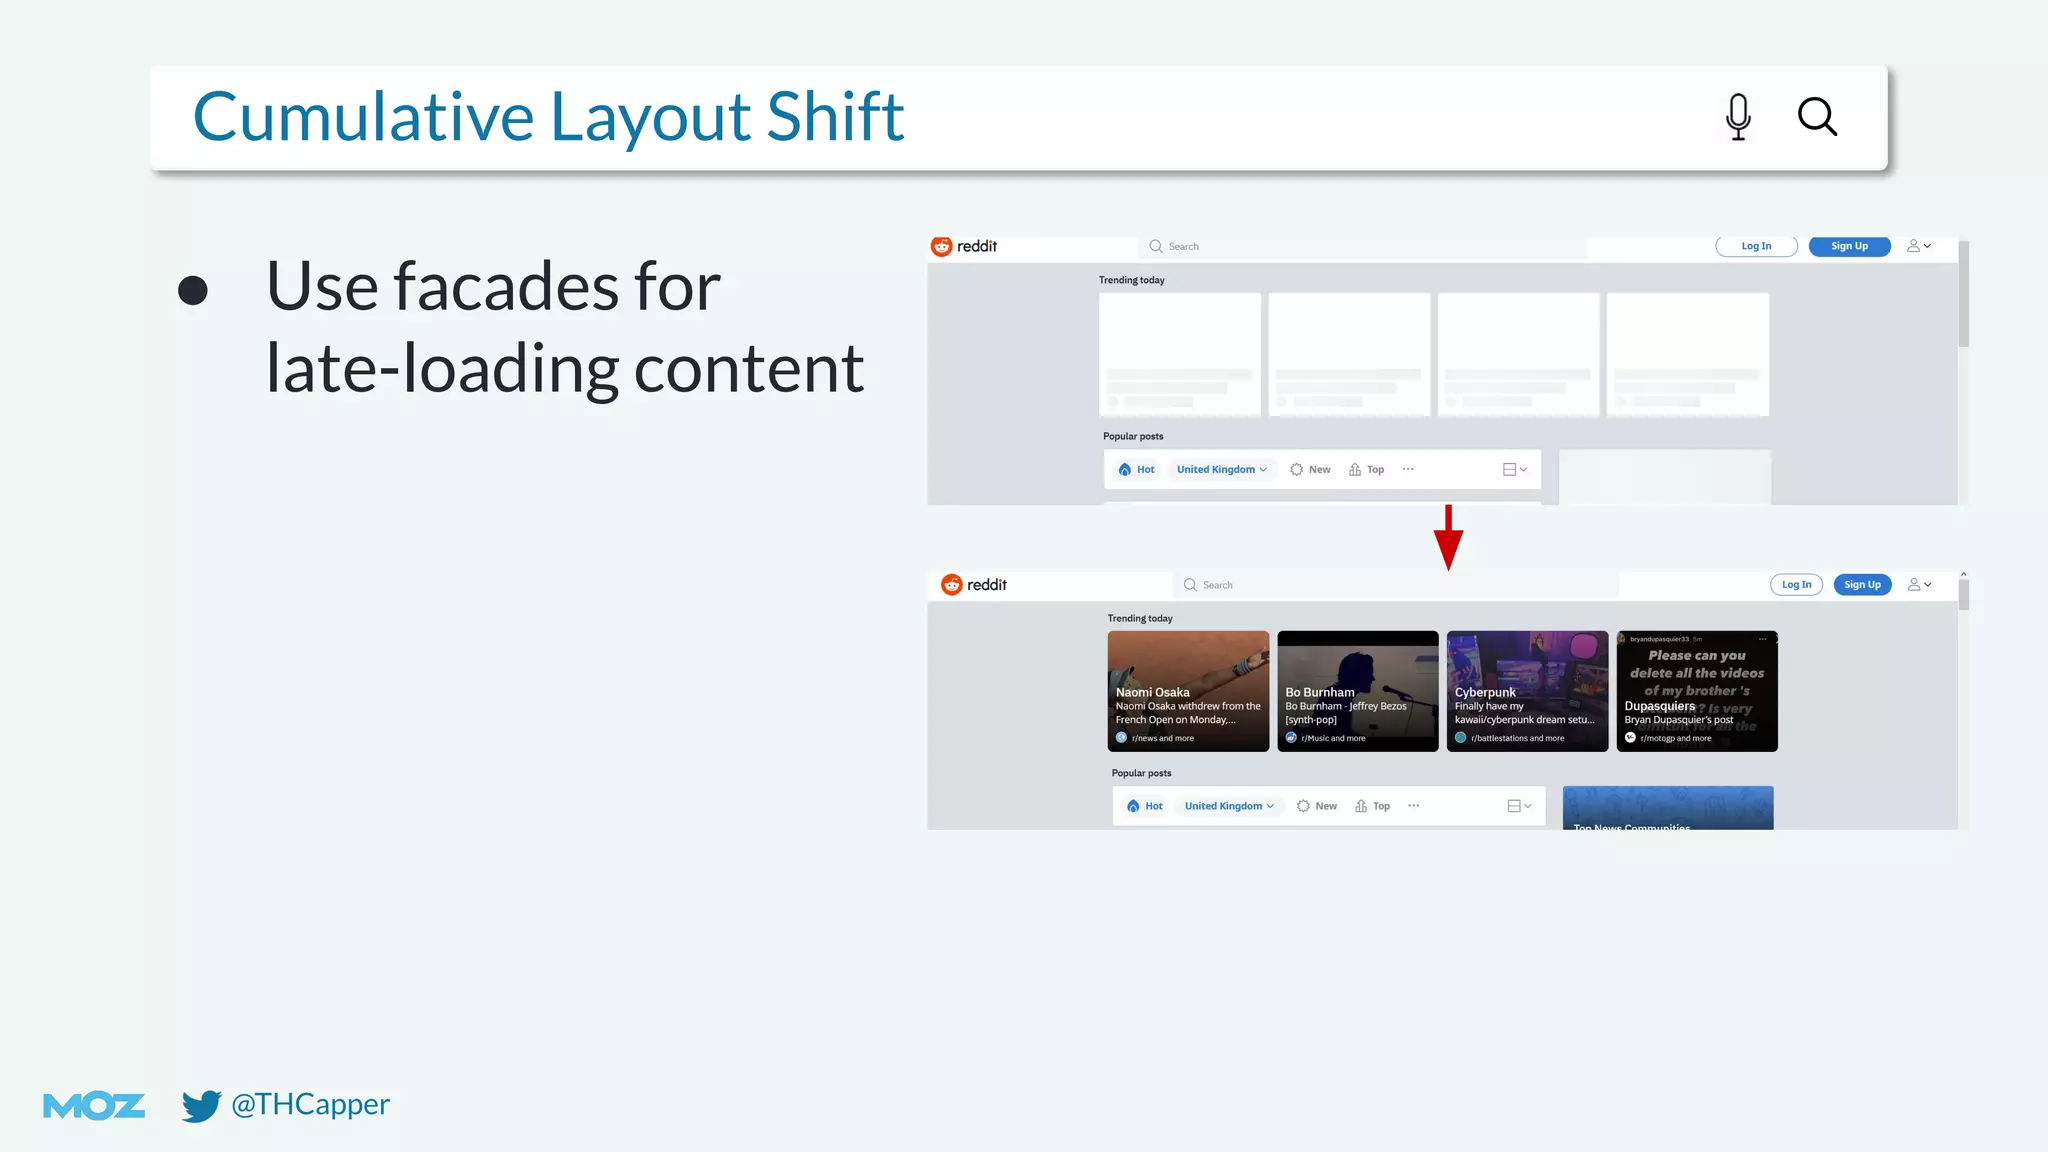Click the Top News Communities banner
The image size is (2048, 1152).
[x=1668, y=808]
